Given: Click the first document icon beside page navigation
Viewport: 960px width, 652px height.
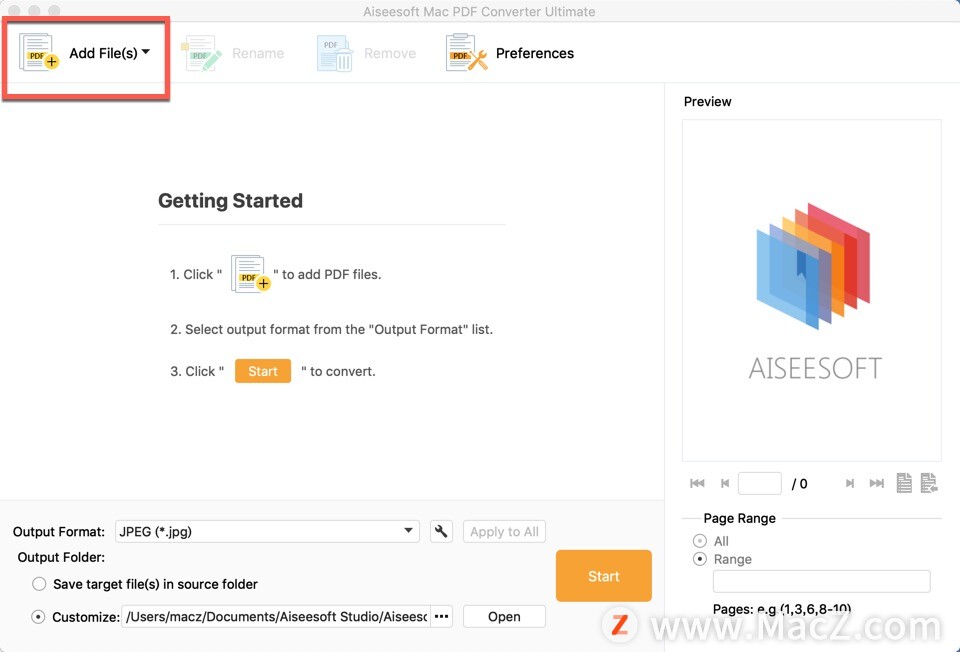Looking at the screenshot, I should pyautogui.click(x=904, y=482).
